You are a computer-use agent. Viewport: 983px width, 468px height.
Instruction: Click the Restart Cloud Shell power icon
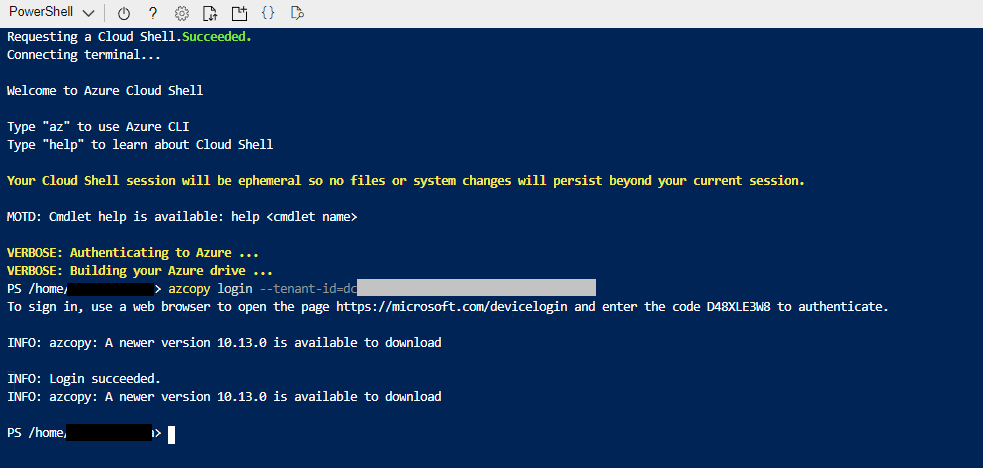tap(123, 13)
